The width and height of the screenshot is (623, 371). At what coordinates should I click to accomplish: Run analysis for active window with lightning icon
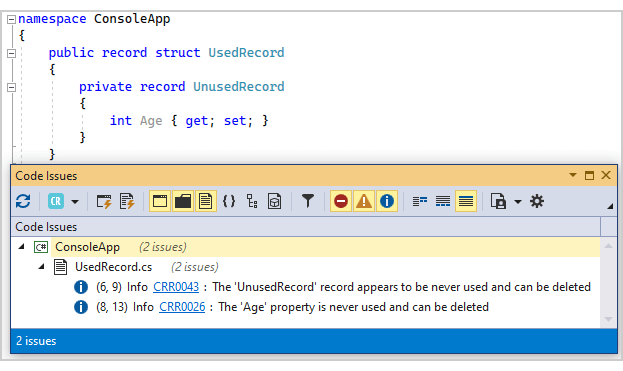click(x=104, y=201)
